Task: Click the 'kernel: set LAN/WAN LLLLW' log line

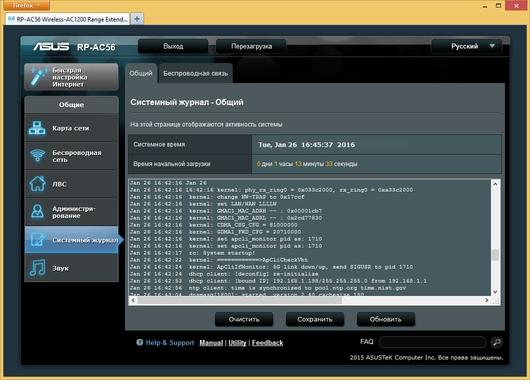Action: (x=203, y=204)
